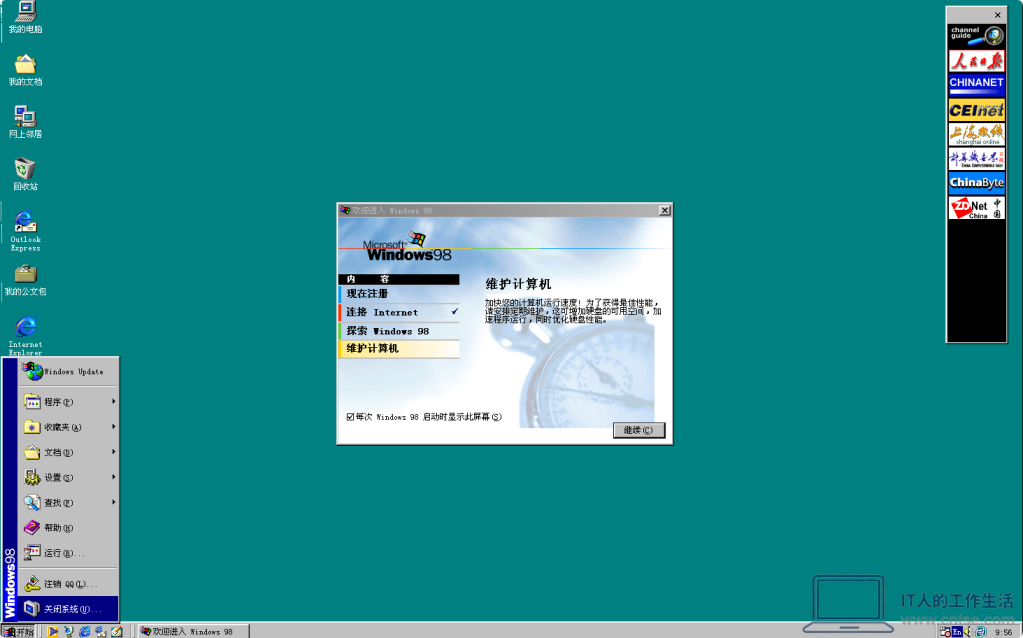The width and height of the screenshot is (1023, 638).
Task: Open the CEInet channel
Action: click(976, 110)
